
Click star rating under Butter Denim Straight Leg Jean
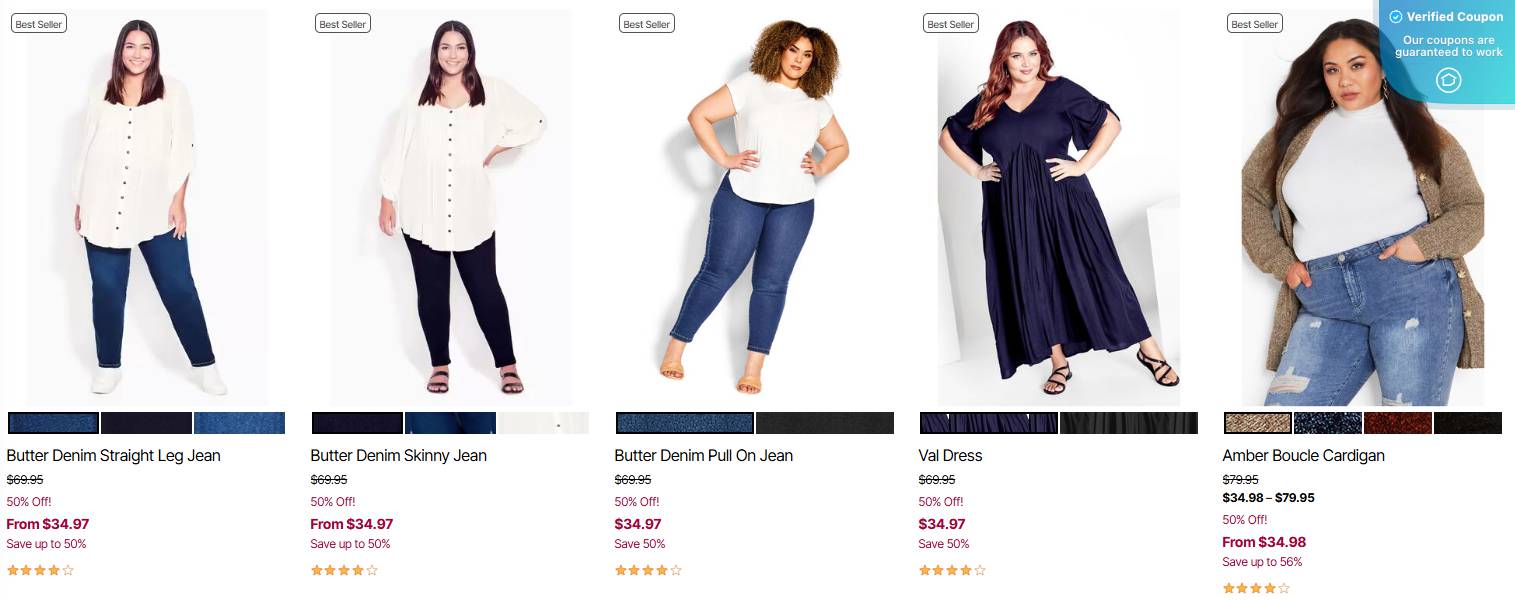(40, 571)
